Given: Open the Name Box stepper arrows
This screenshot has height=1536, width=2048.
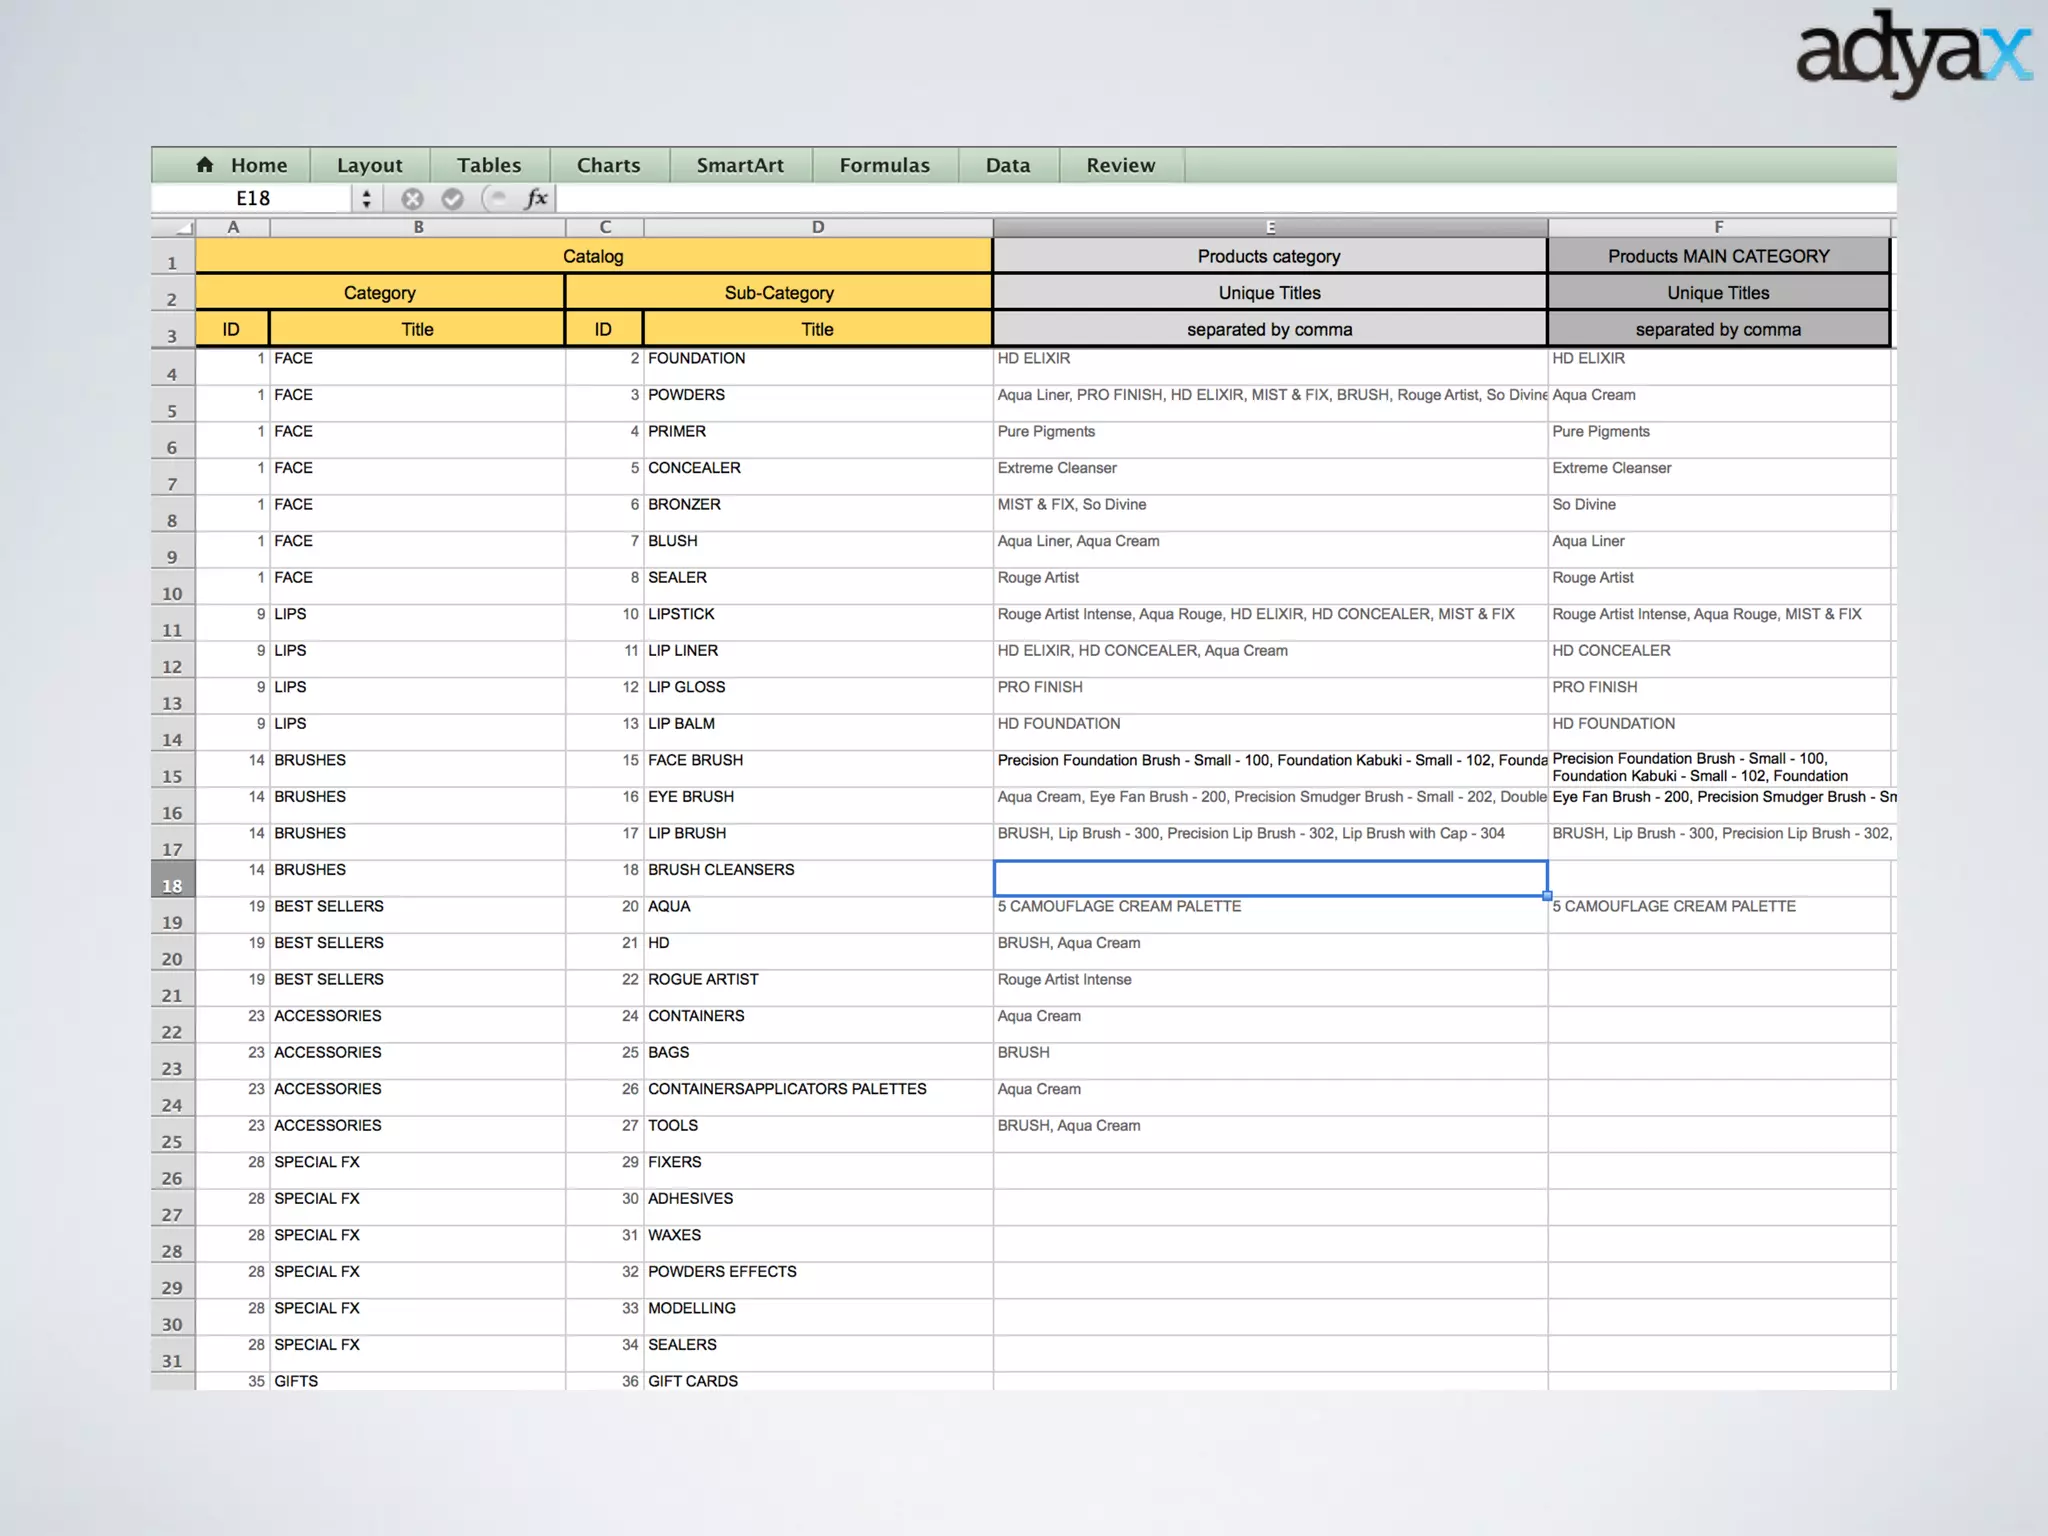Looking at the screenshot, I should click(367, 199).
